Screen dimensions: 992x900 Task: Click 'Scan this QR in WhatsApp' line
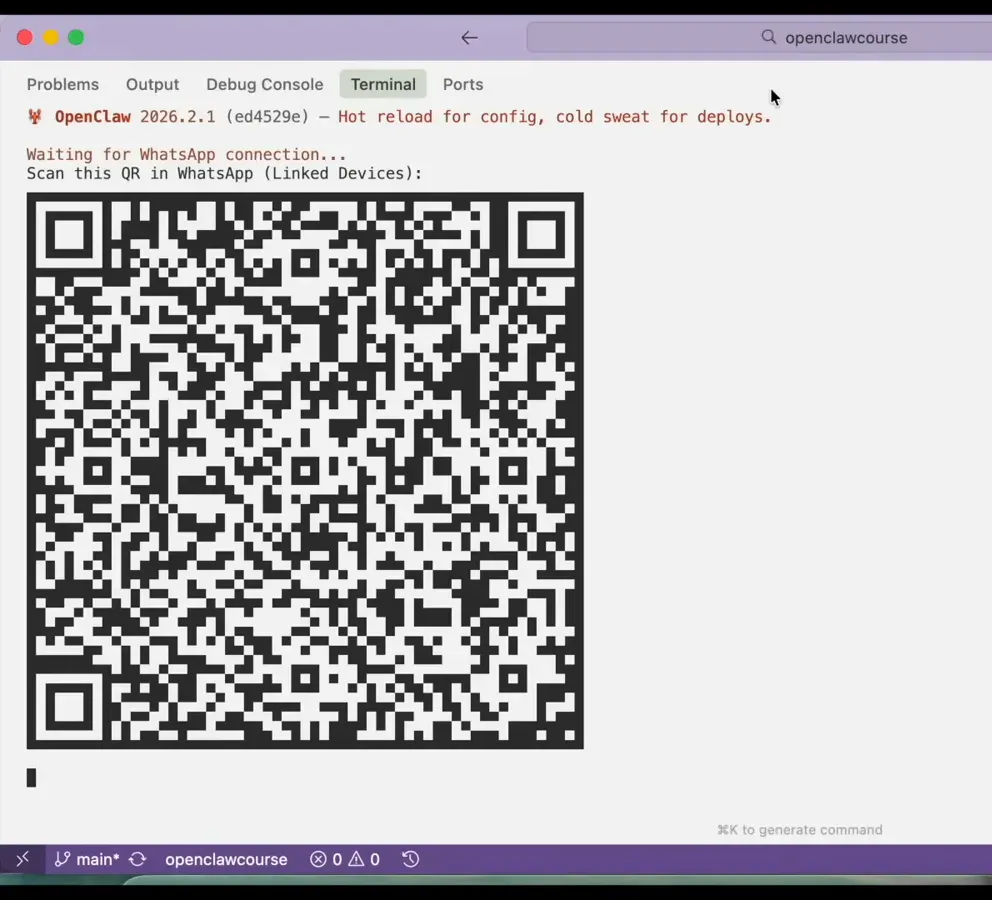pyautogui.click(x=225, y=173)
